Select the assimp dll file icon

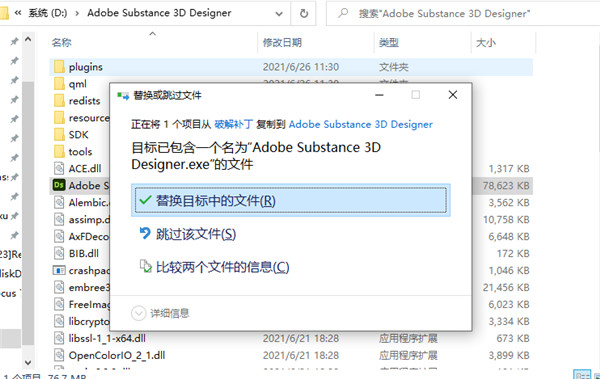(59, 219)
